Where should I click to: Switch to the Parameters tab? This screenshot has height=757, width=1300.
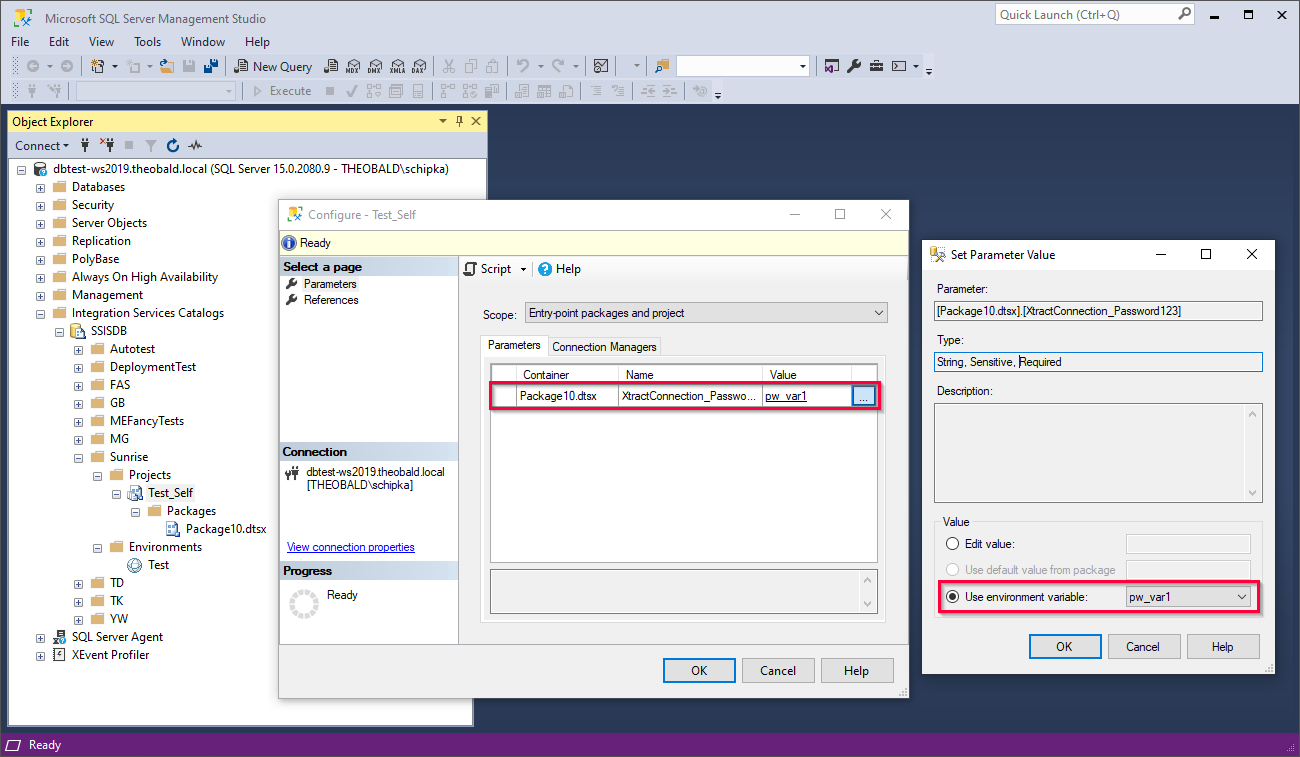coord(514,345)
